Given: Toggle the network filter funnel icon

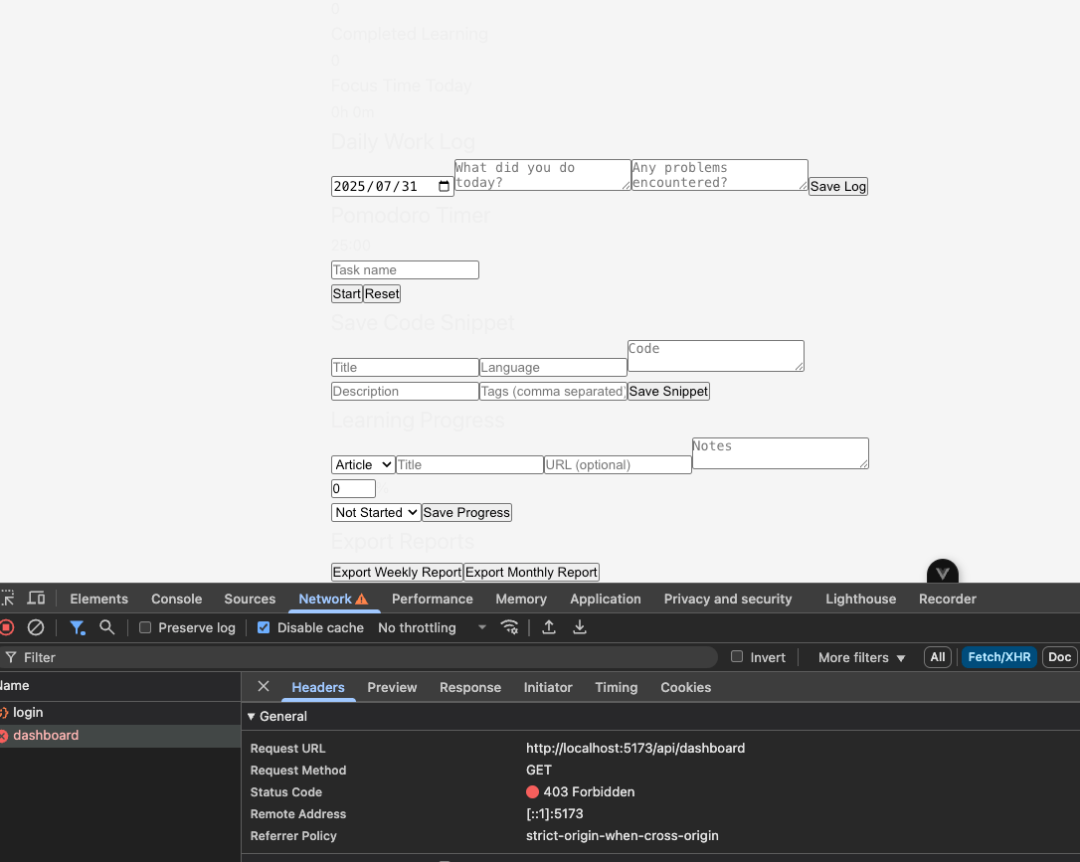Looking at the screenshot, I should (x=77, y=628).
